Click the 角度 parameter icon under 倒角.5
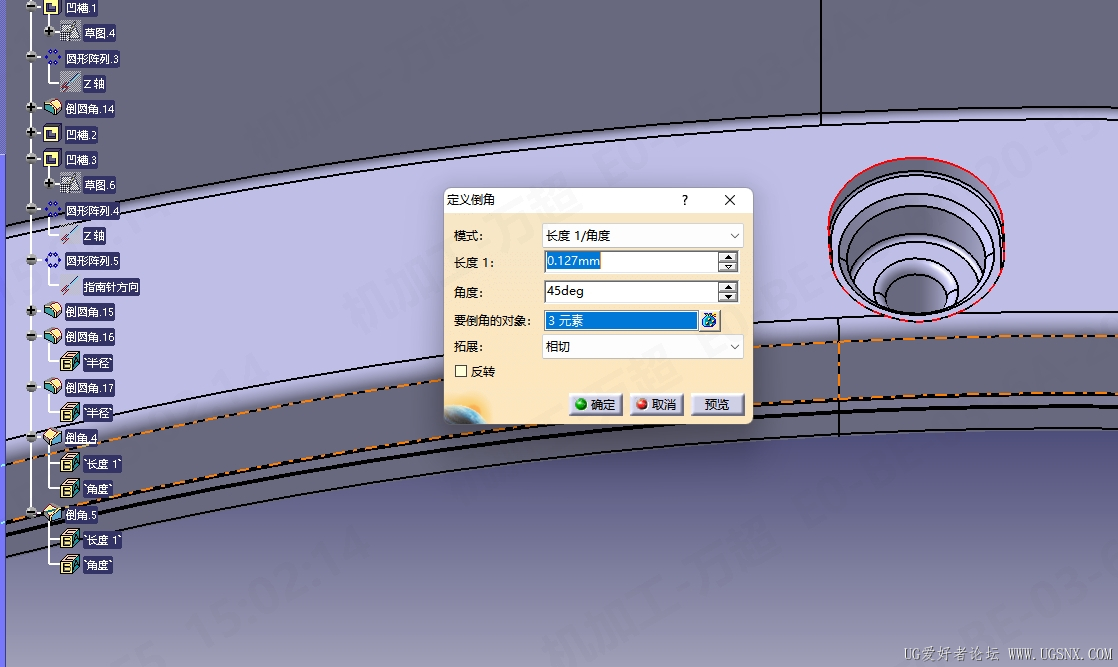Screen dimensions: 1118x667 [70, 565]
